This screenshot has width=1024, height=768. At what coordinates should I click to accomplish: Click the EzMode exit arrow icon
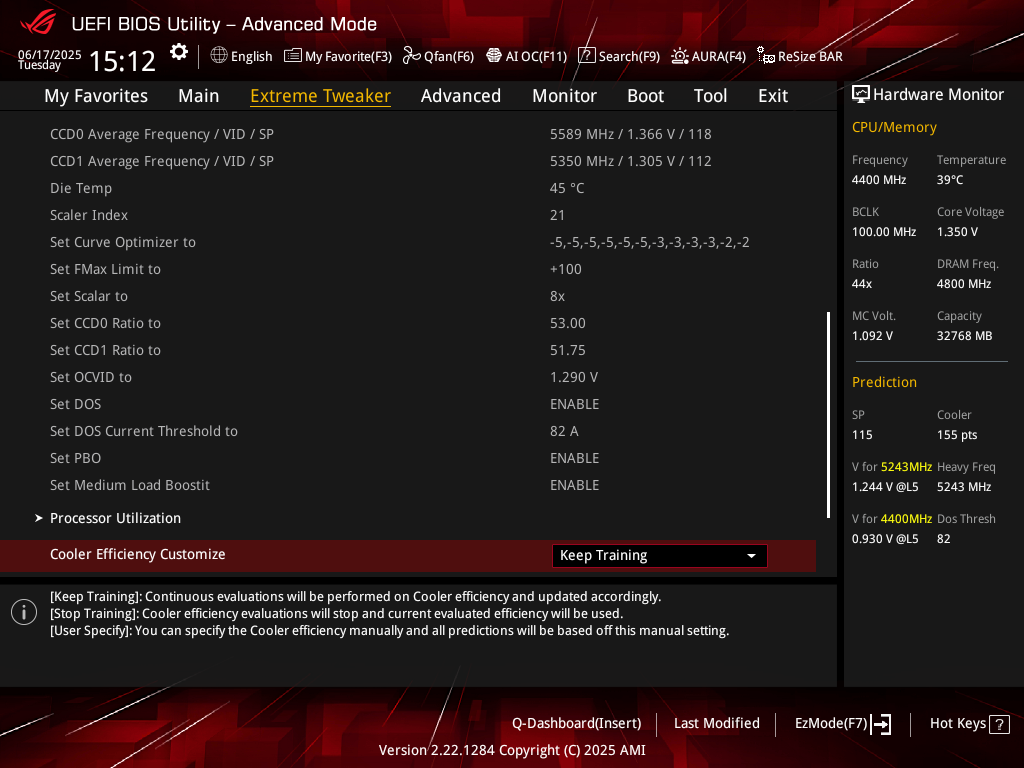pyautogui.click(x=881, y=724)
